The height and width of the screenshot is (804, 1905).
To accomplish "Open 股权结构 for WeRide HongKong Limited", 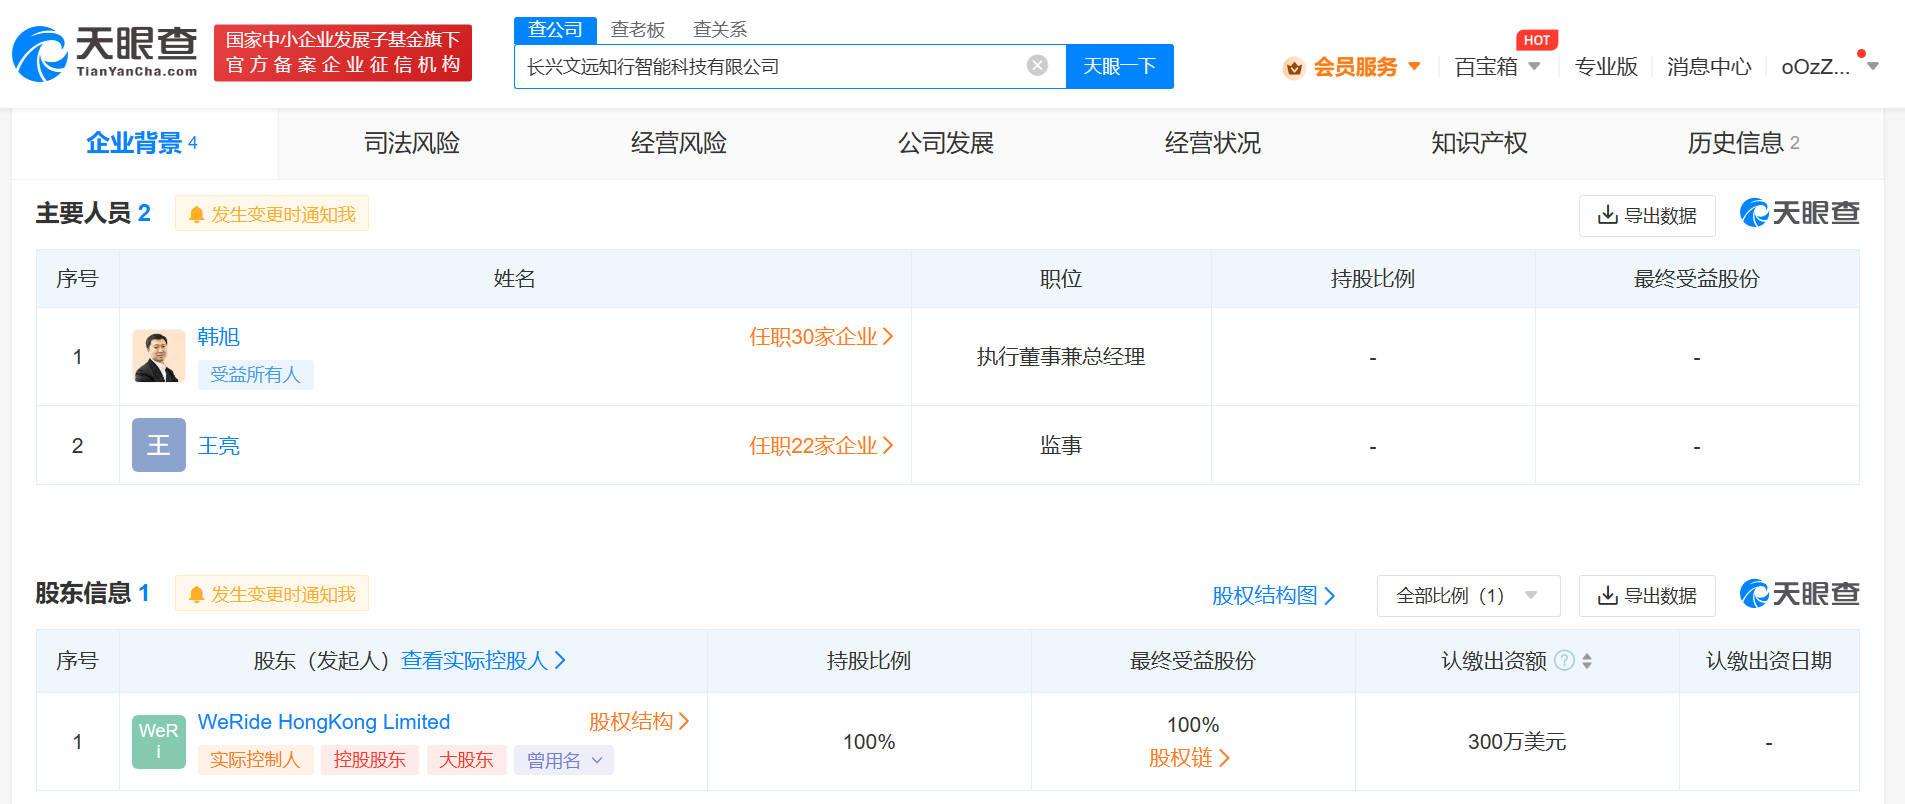I will tap(639, 721).
